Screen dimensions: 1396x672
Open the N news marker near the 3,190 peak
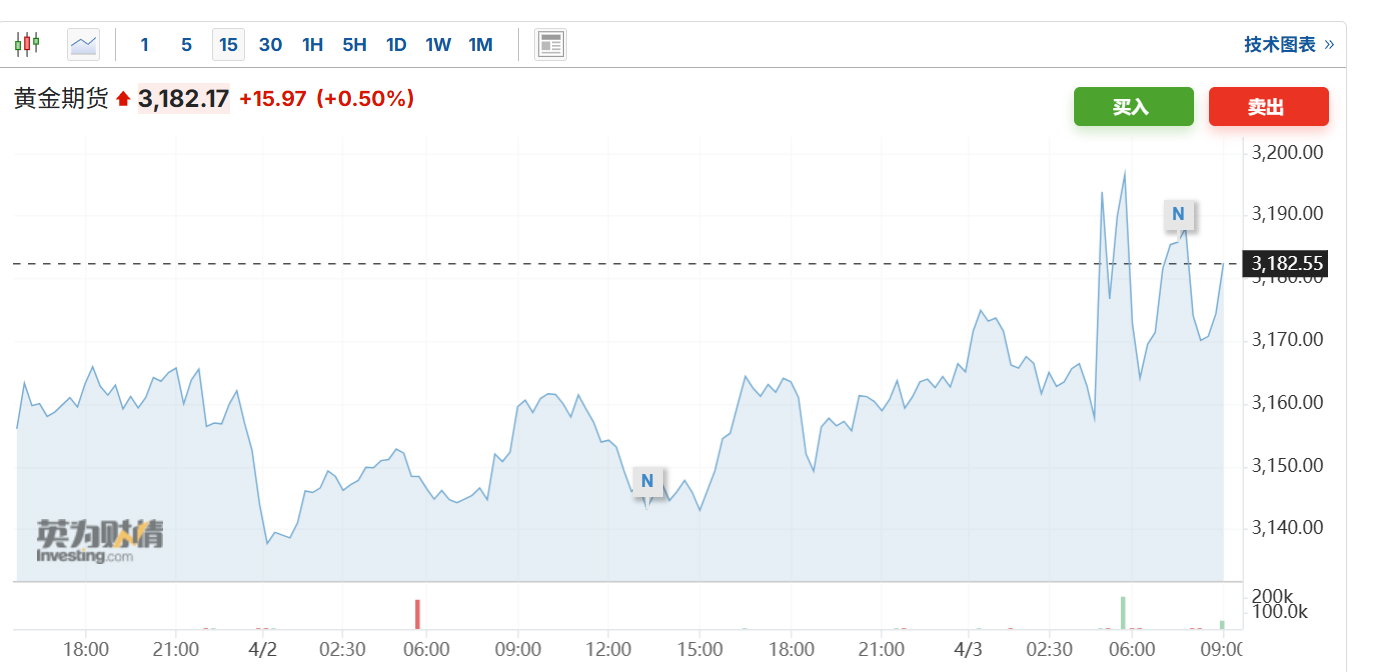pyautogui.click(x=1178, y=213)
